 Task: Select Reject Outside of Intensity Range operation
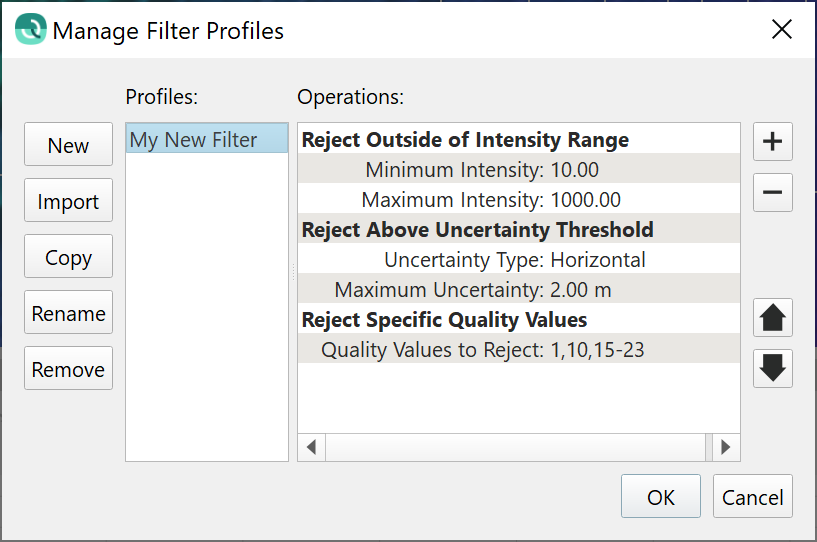[x=465, y=140]
